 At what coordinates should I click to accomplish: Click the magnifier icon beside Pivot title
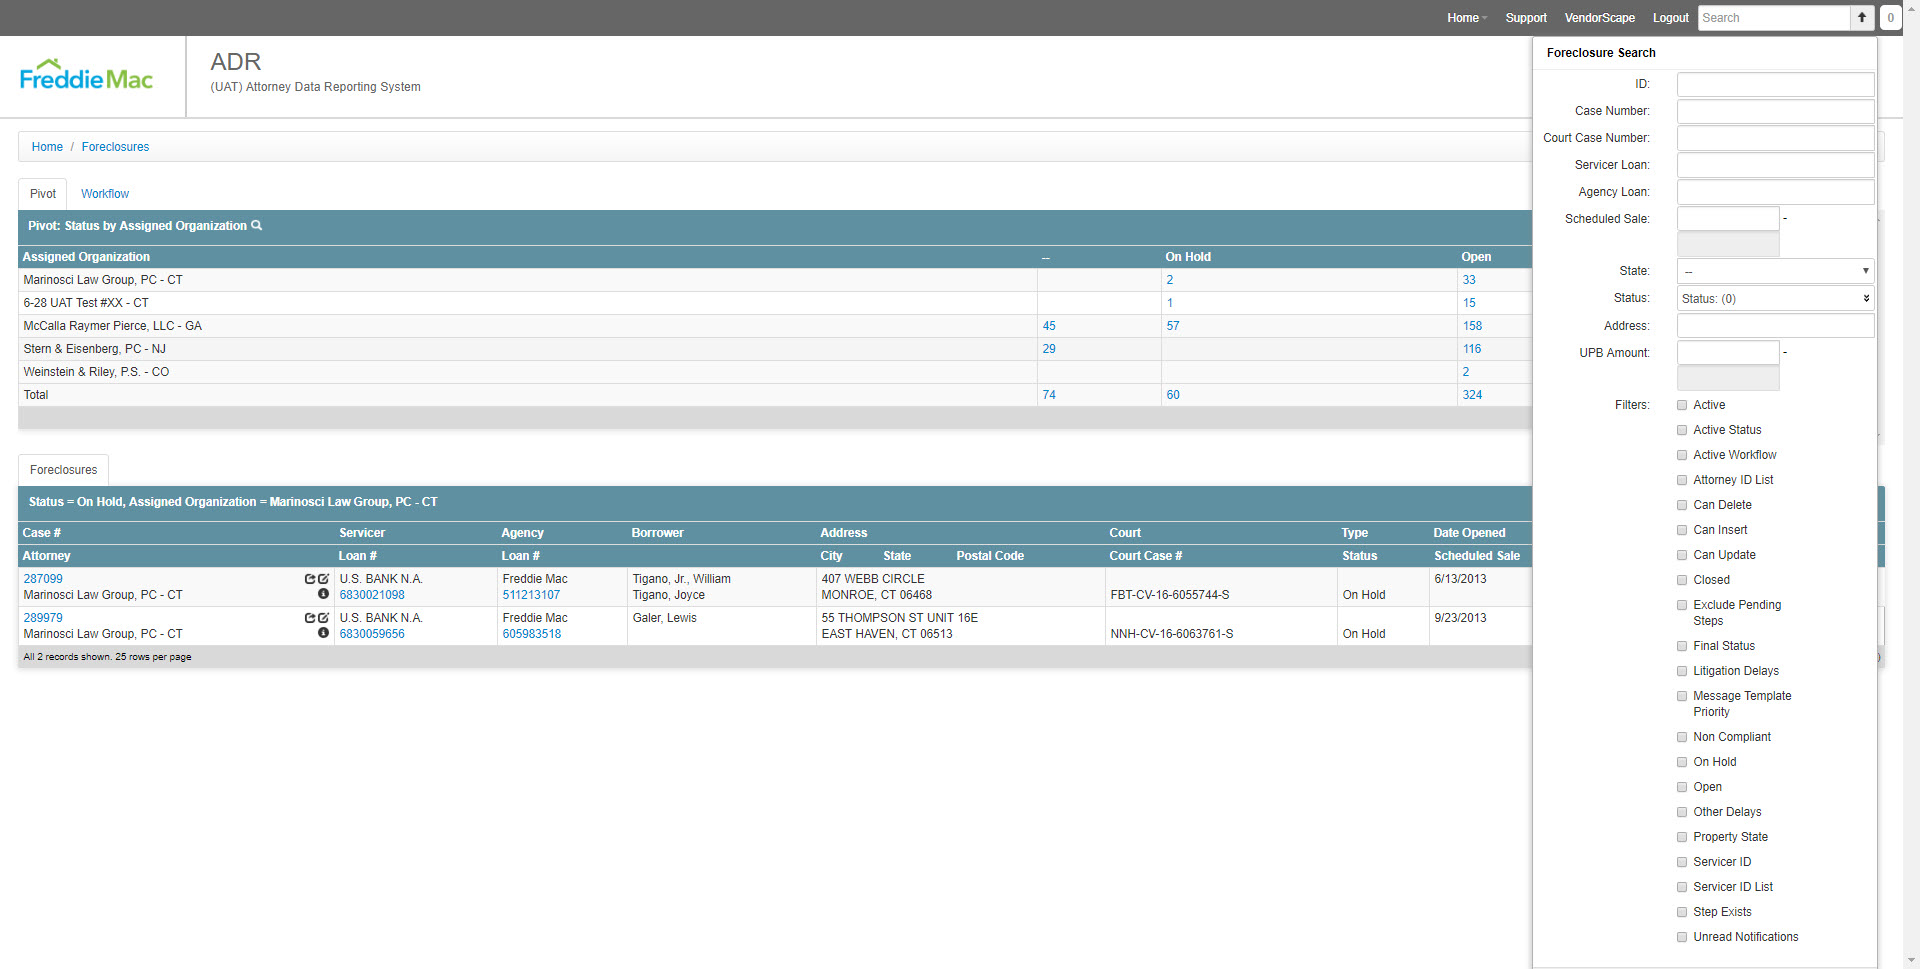tap(257, 226)
